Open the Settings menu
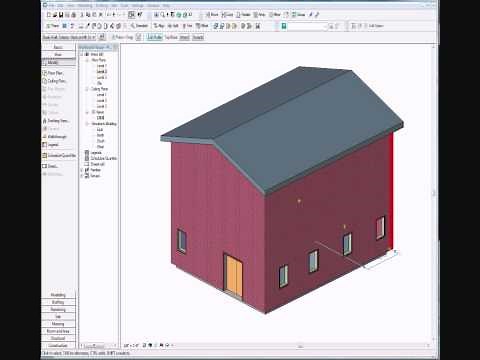 [x=137, y=6]
